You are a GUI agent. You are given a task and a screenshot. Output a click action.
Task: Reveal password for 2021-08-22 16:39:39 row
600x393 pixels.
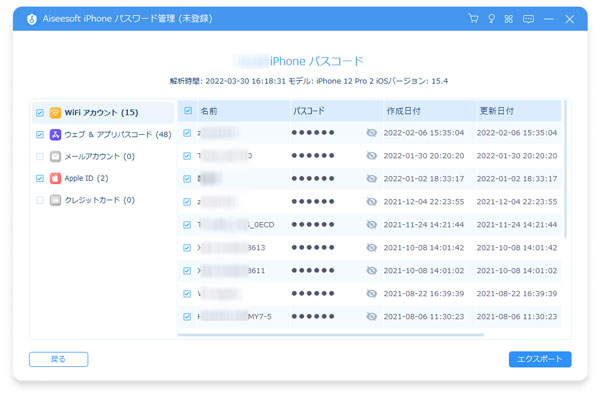[371, 293]
